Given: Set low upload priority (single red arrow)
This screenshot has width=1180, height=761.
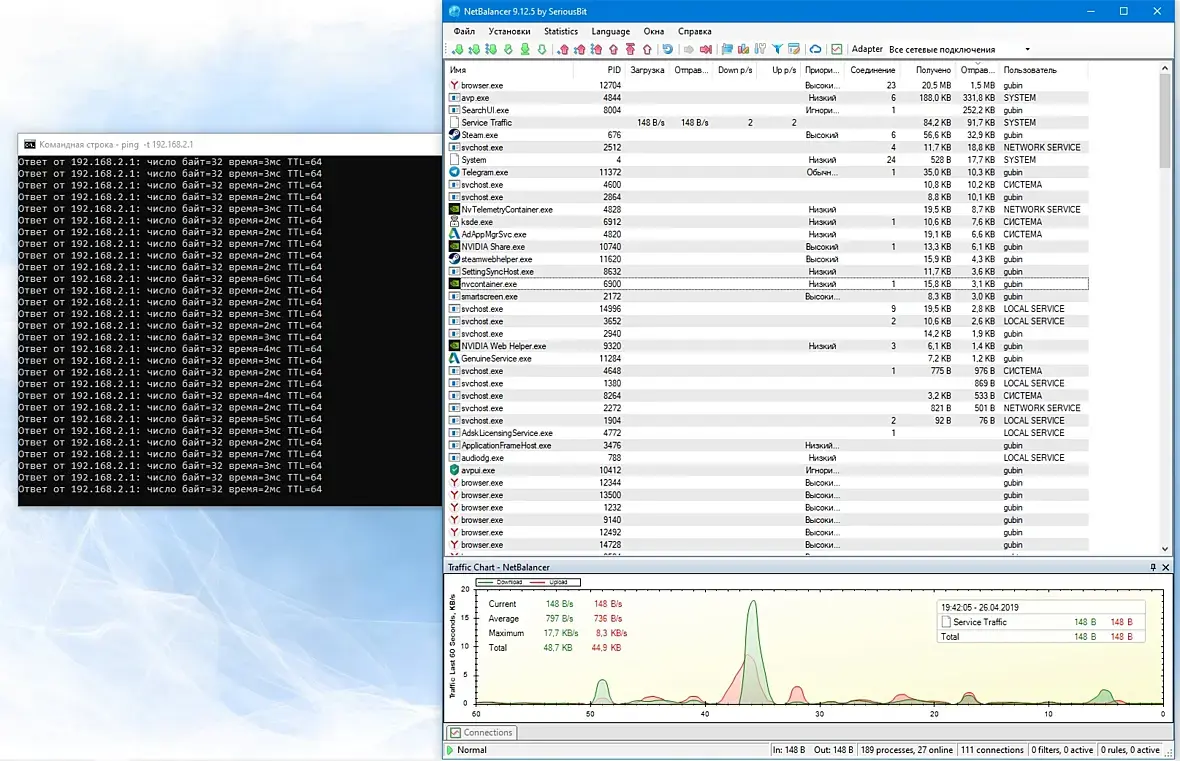Looking at the screenshot, I should click(563, 50).
